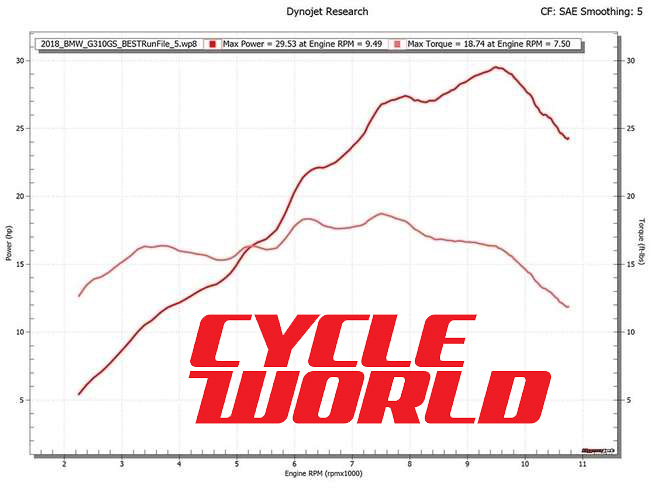Viewport: 655px width, 491px height.
Task: Click the light red Max Torque legend swatch
Action: pyautogui.click(x=399, y=45)
